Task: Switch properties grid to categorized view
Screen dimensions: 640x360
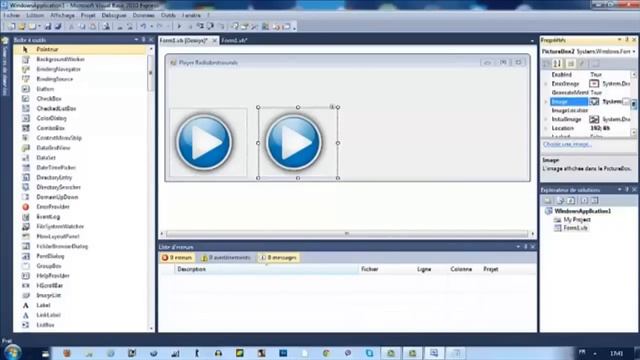Action: [546, 64]
